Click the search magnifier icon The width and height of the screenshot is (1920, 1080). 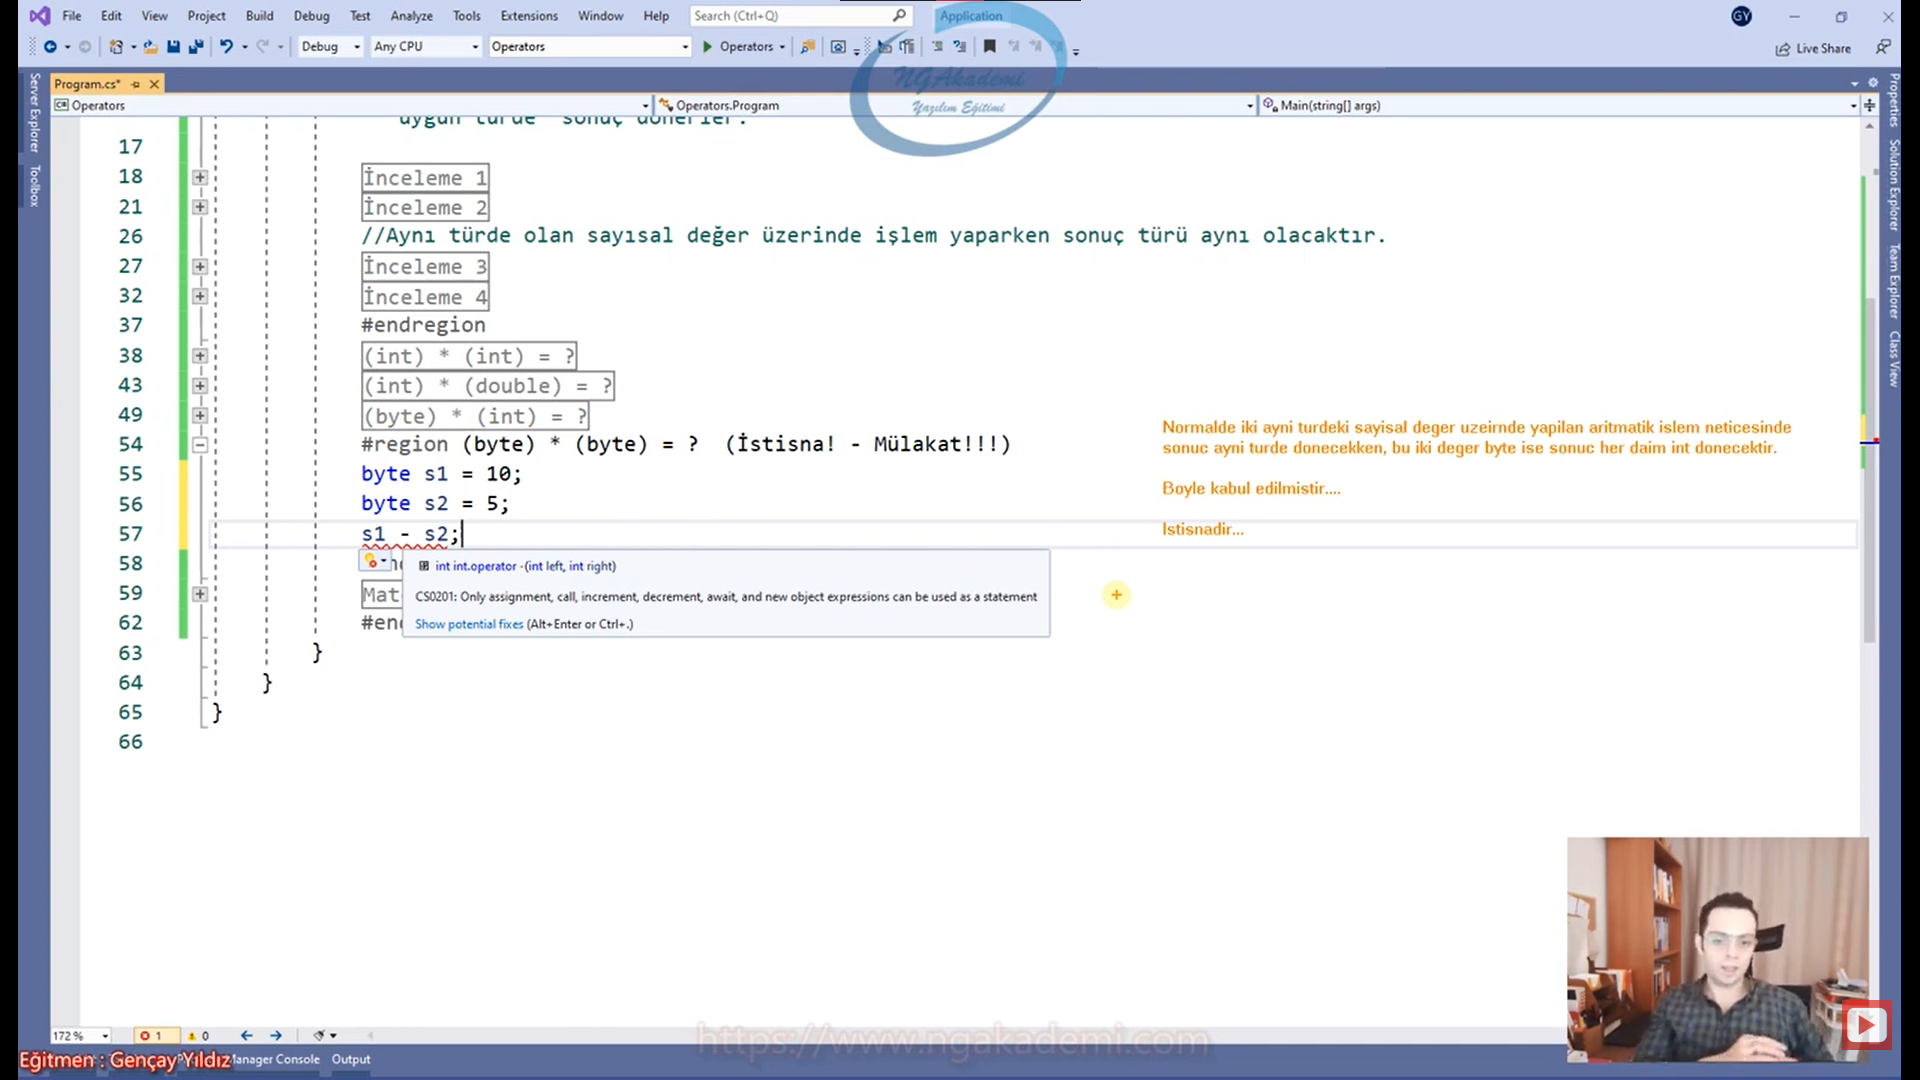coord(899,15)
